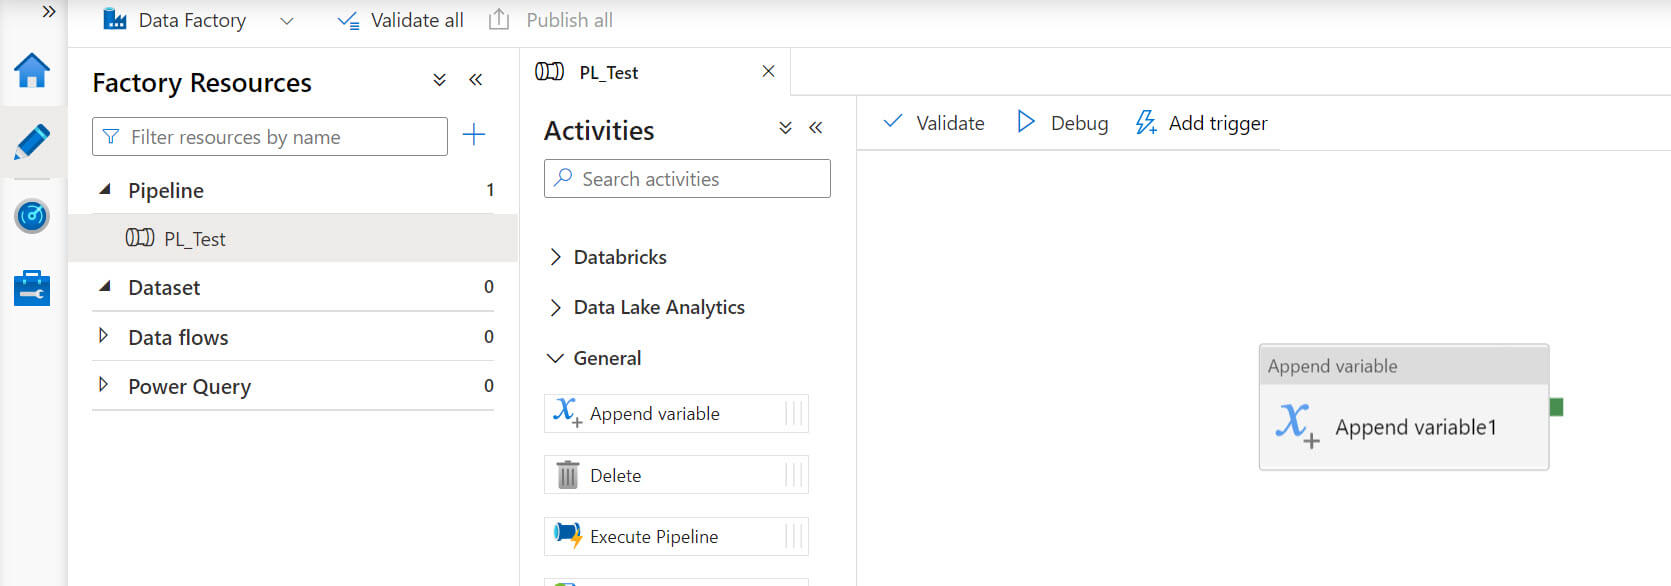Click Add trigger in pipeline toolbar

1201,123
